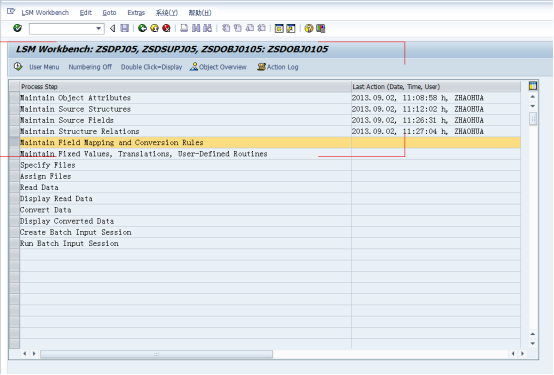Open the Edit menu
The width and height of the screenshot is (554, 375).
(x=86, y=13)
